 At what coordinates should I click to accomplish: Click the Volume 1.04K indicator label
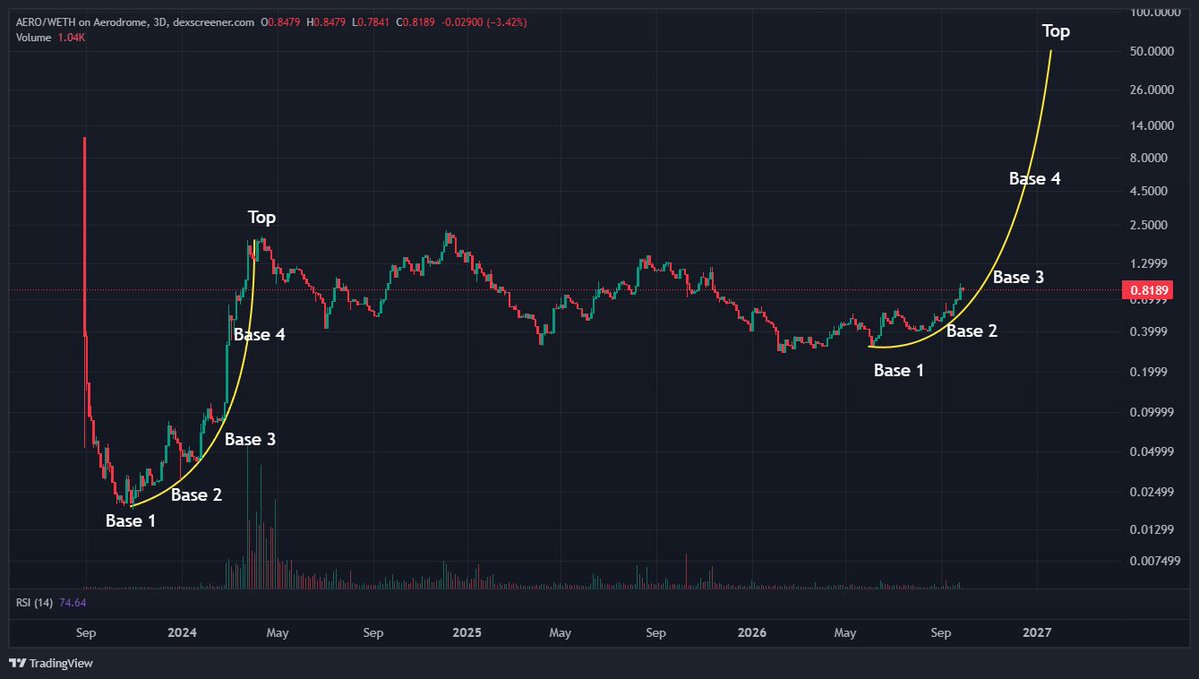click(x=50, y=37)
